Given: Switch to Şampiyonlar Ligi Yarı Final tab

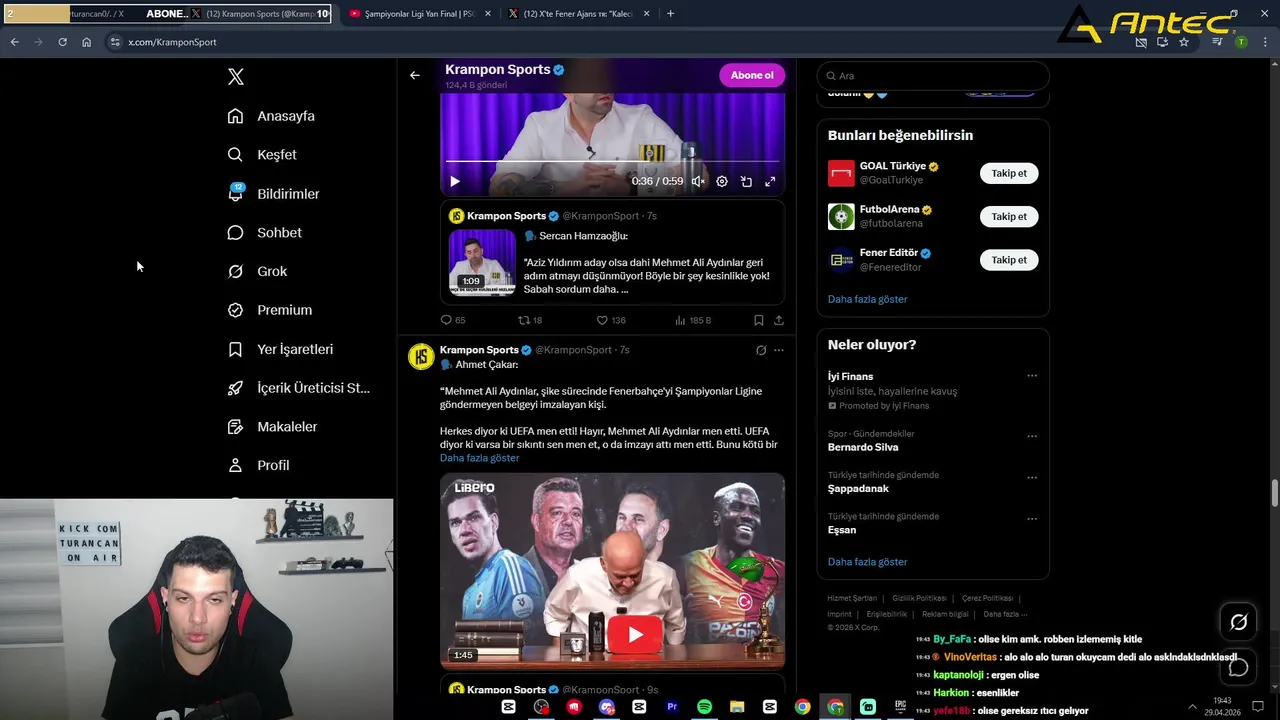Looking at the screenshot, I should point(418,14).
